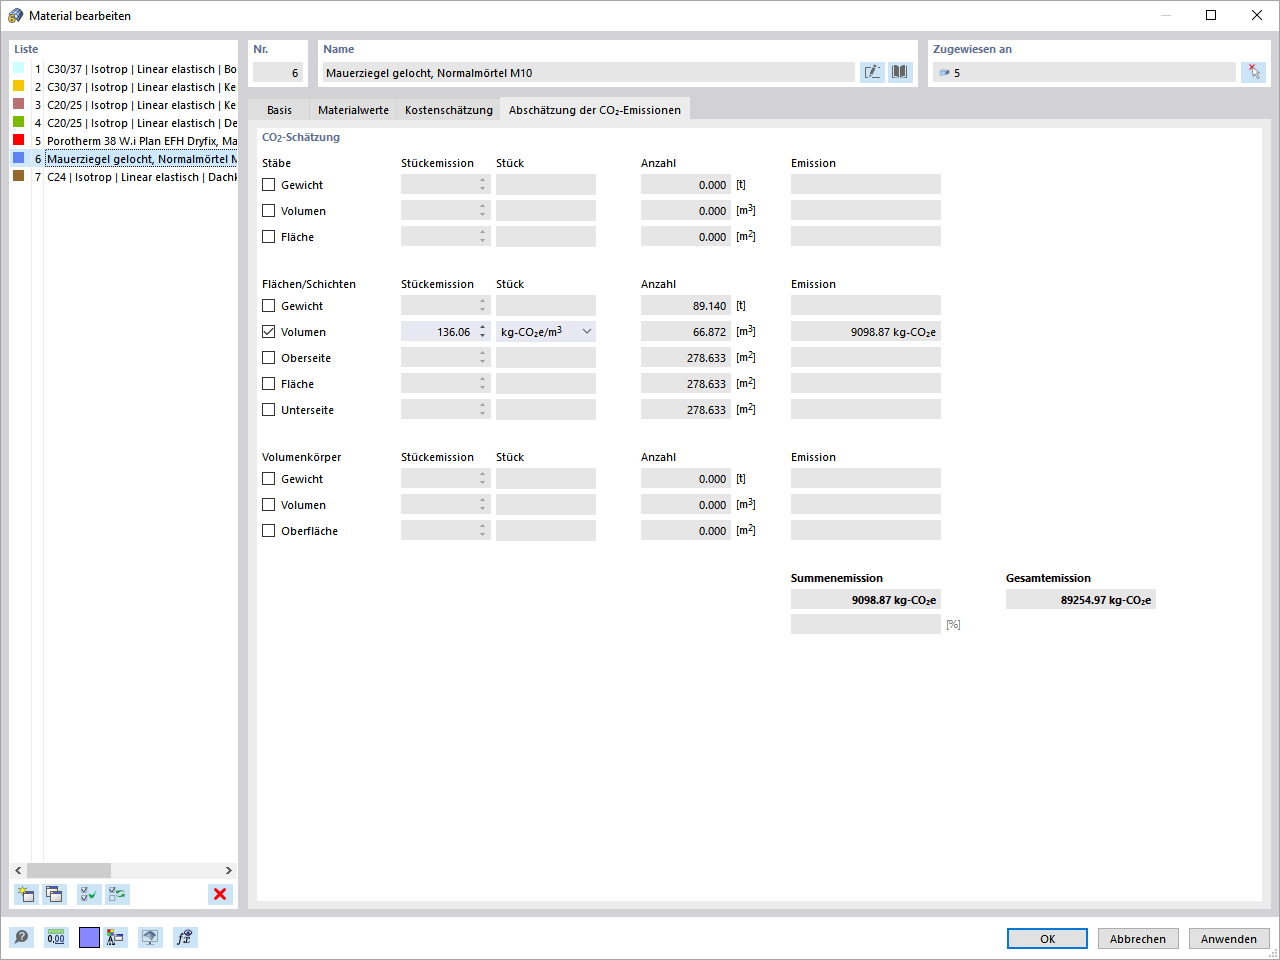The image size is (1280, 960).
Task: Click the application icon in the title bar
Action: 15,15
